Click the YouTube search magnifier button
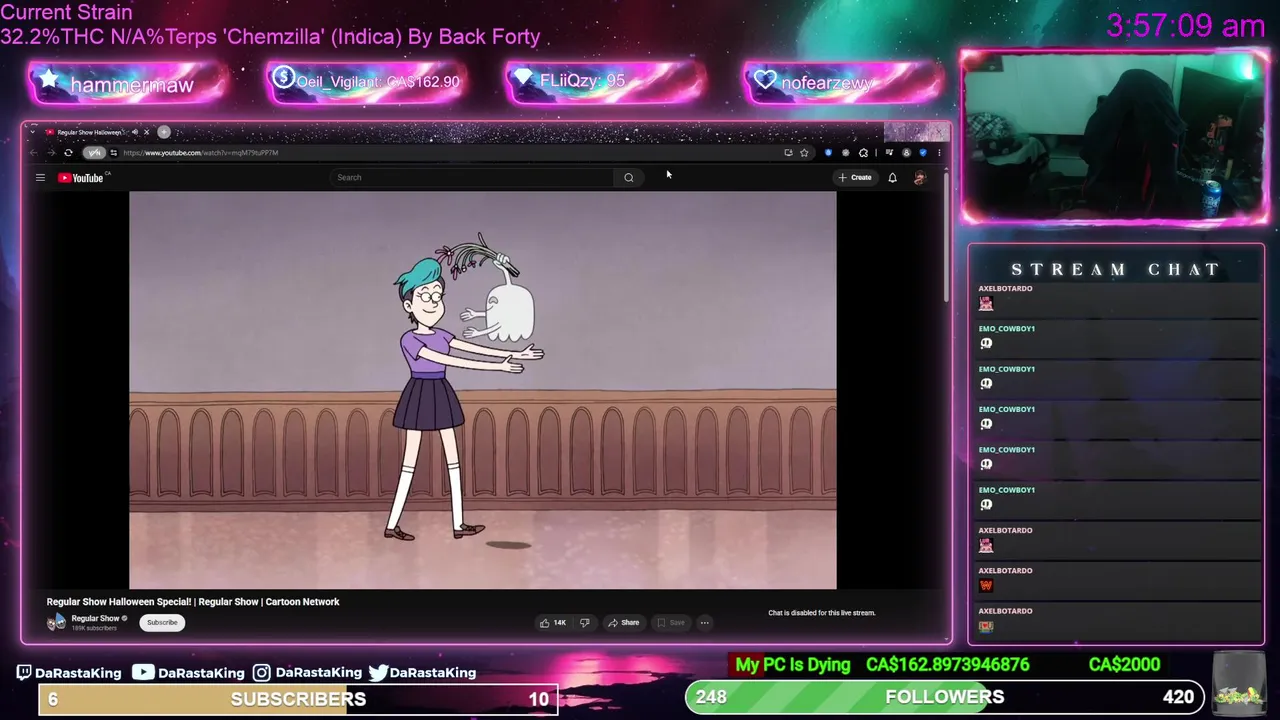Image resolution: width=1280 pixels, height=720 pixels. pos(629,178)
